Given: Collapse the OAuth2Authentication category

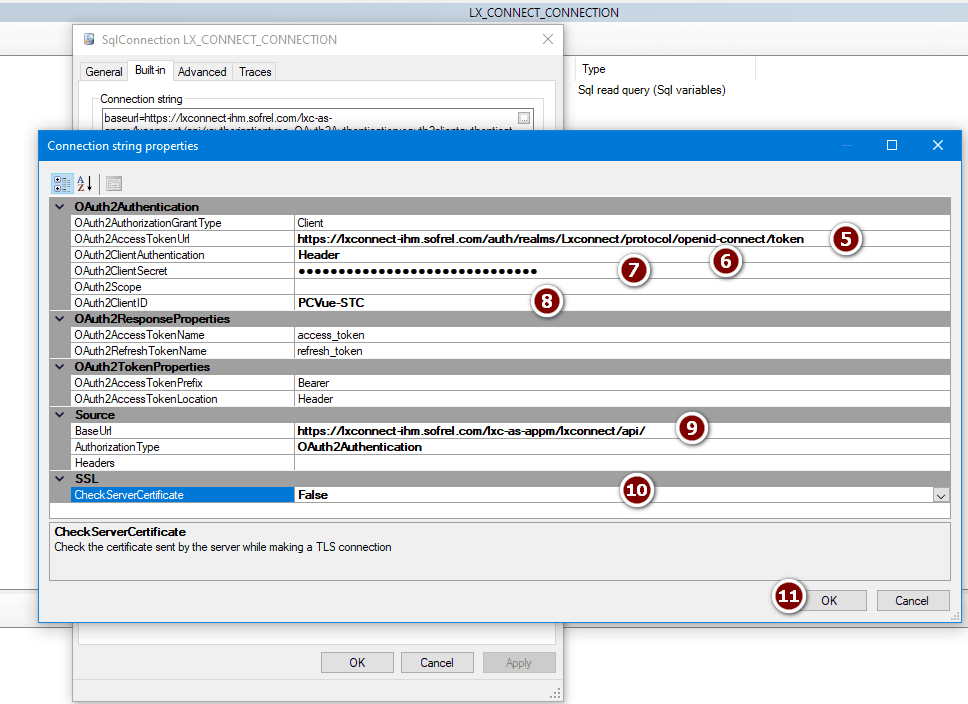Looking at the screenshot, I should (60, 207).
